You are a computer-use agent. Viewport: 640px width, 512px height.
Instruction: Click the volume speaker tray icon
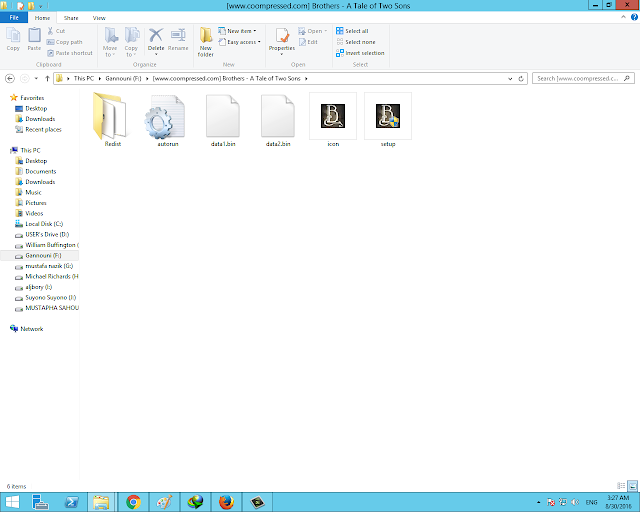(576, 502)
